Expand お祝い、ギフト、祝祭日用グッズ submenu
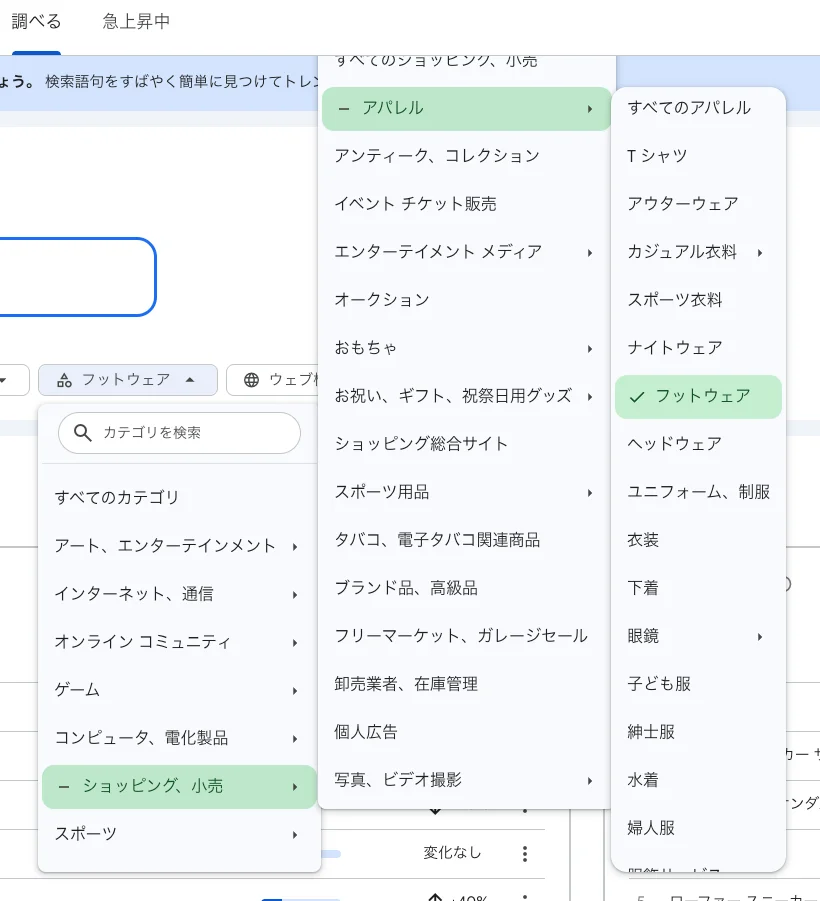This screenshot has height=901, width=820. (466, 396)
